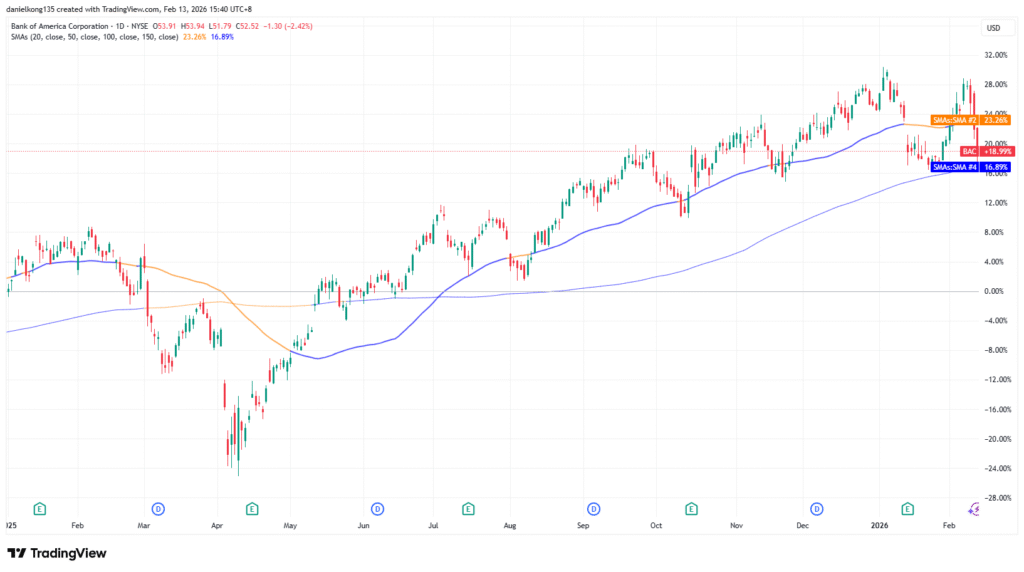Select the dividend marker in December
Screen dimensions: 1024x572
[816, 508]
